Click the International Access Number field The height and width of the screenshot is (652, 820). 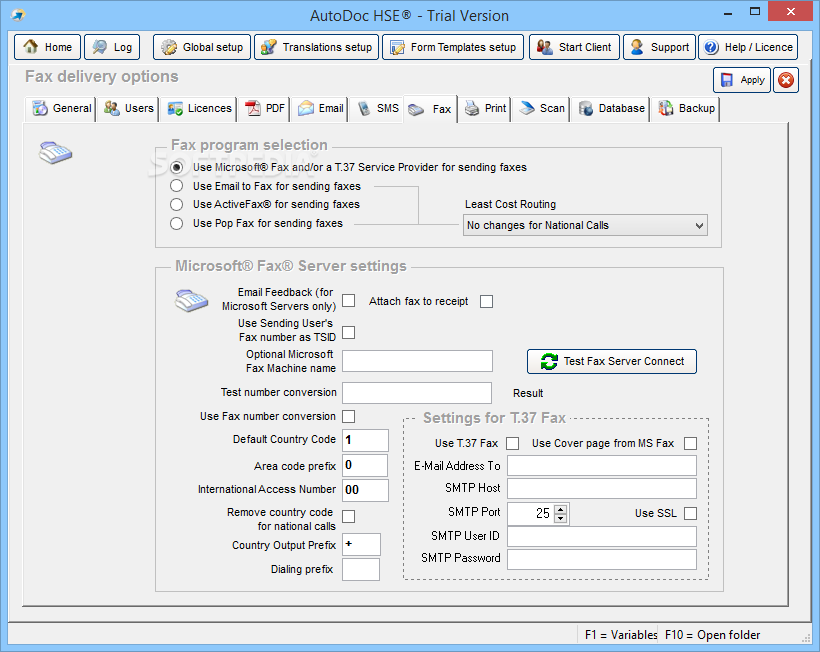coord(365,490)
